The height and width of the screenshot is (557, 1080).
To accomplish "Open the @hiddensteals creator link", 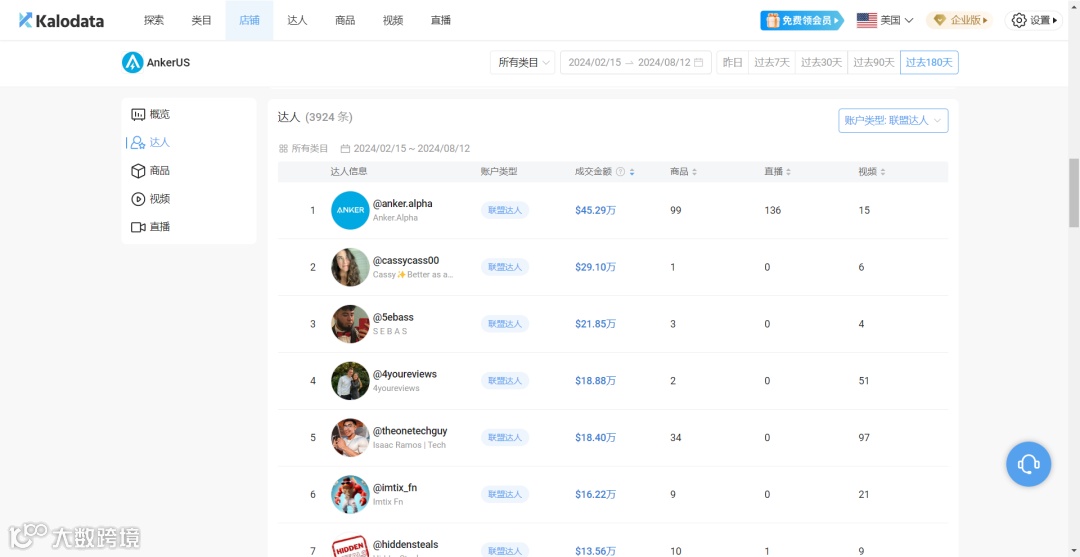I will pos(406,545).
